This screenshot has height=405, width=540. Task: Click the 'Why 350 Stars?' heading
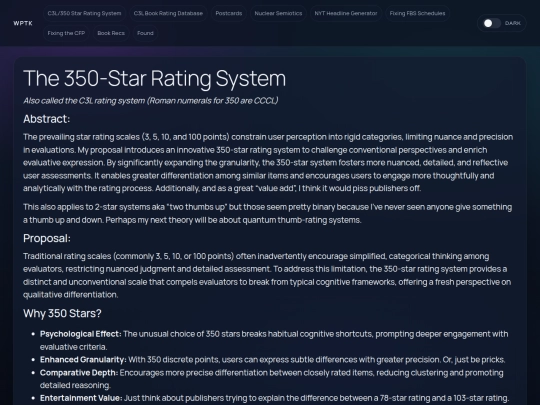[x=62, y=313]
